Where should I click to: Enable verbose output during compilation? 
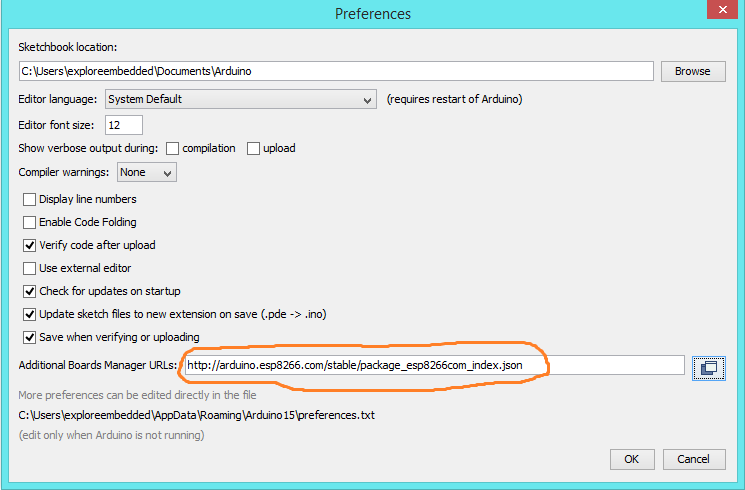pos(172,148)
